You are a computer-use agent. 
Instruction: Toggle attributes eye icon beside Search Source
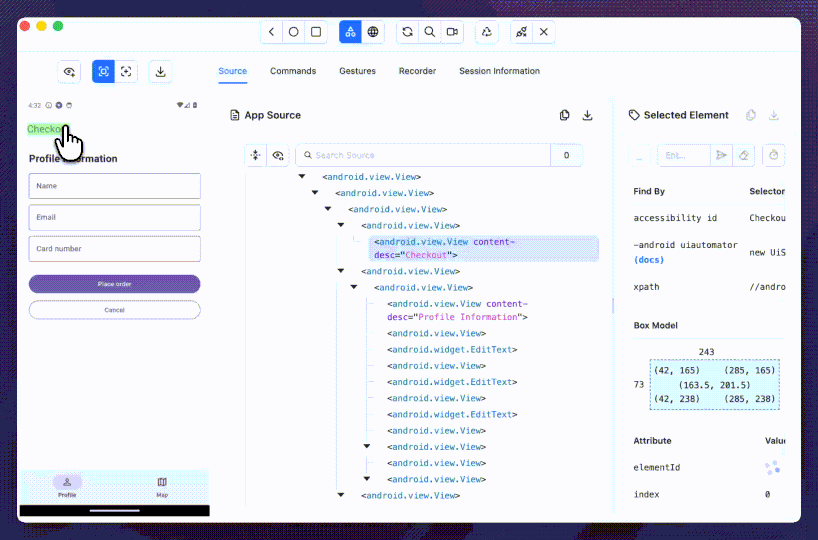point(278,155)
